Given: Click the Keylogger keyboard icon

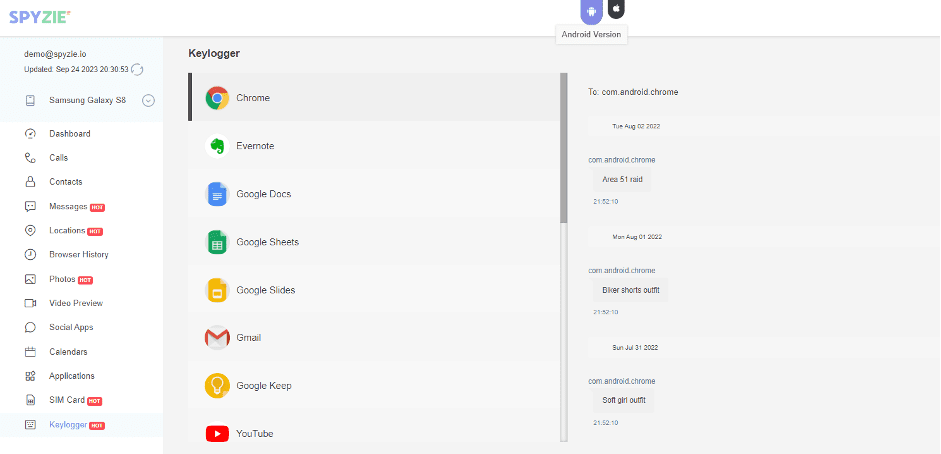Looking at the screenshot, I should tap(30, 425).
